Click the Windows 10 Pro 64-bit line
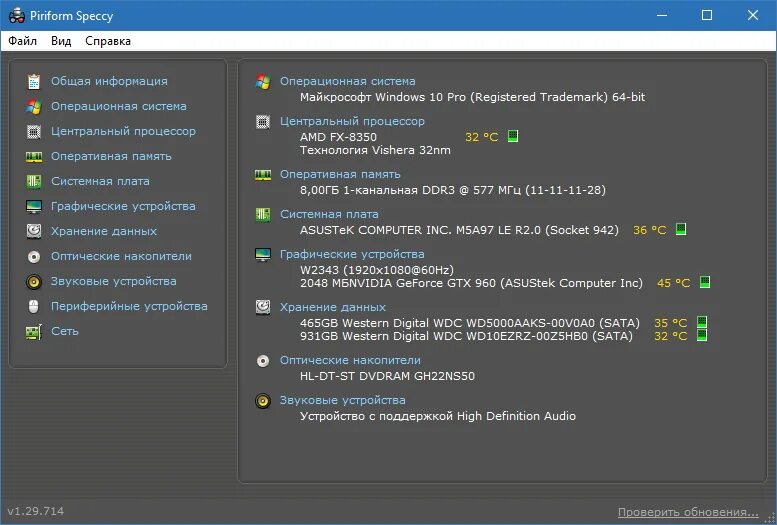777x525 pixels. tap(472, 97)
